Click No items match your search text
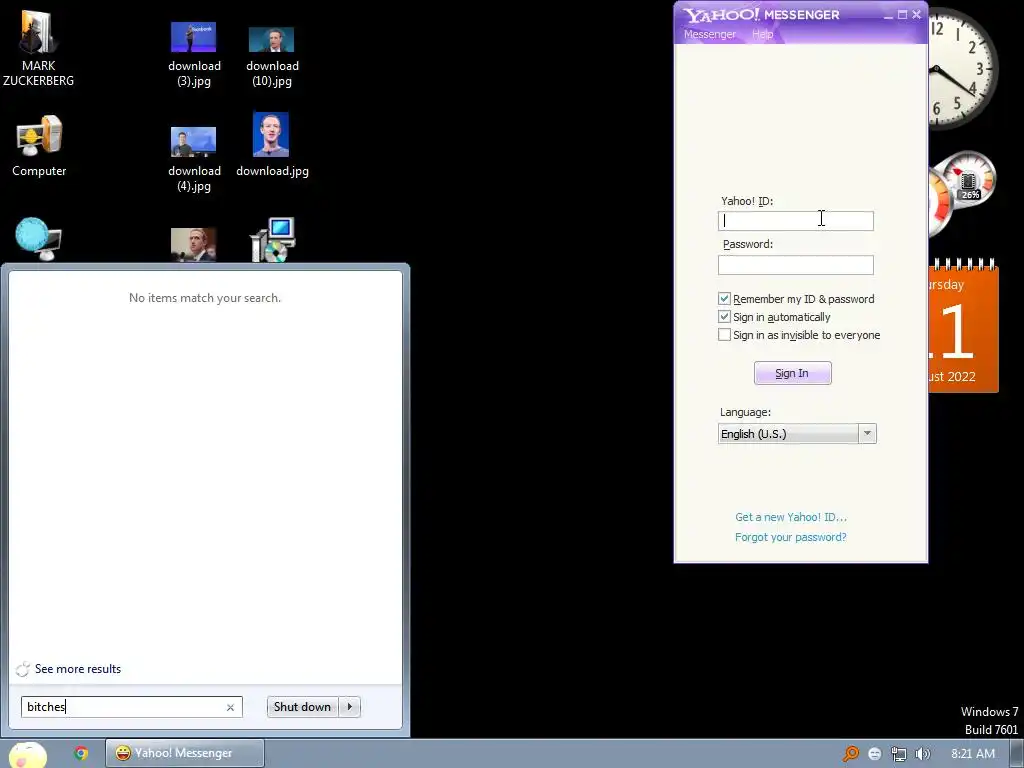Viewport: 1024px width, 768px height. coord(205,298)
